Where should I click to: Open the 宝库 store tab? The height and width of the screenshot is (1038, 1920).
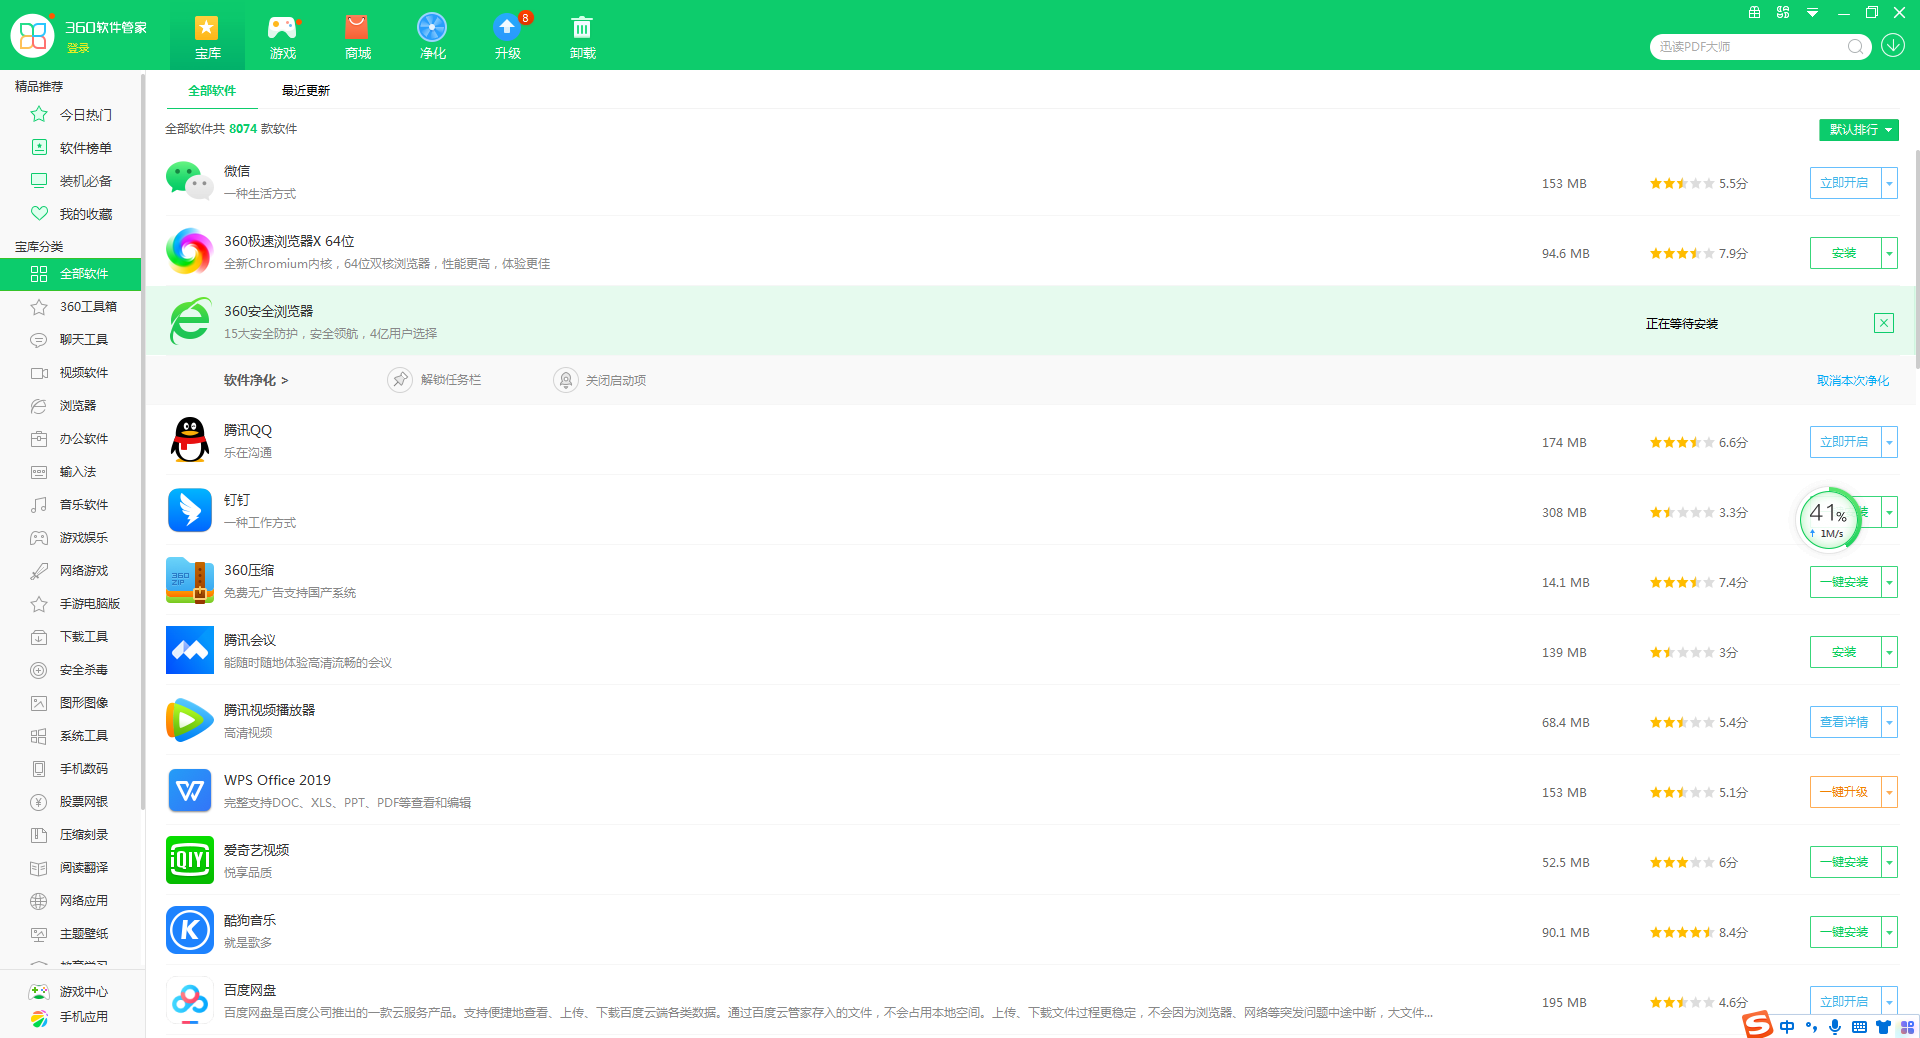point(207,36)
